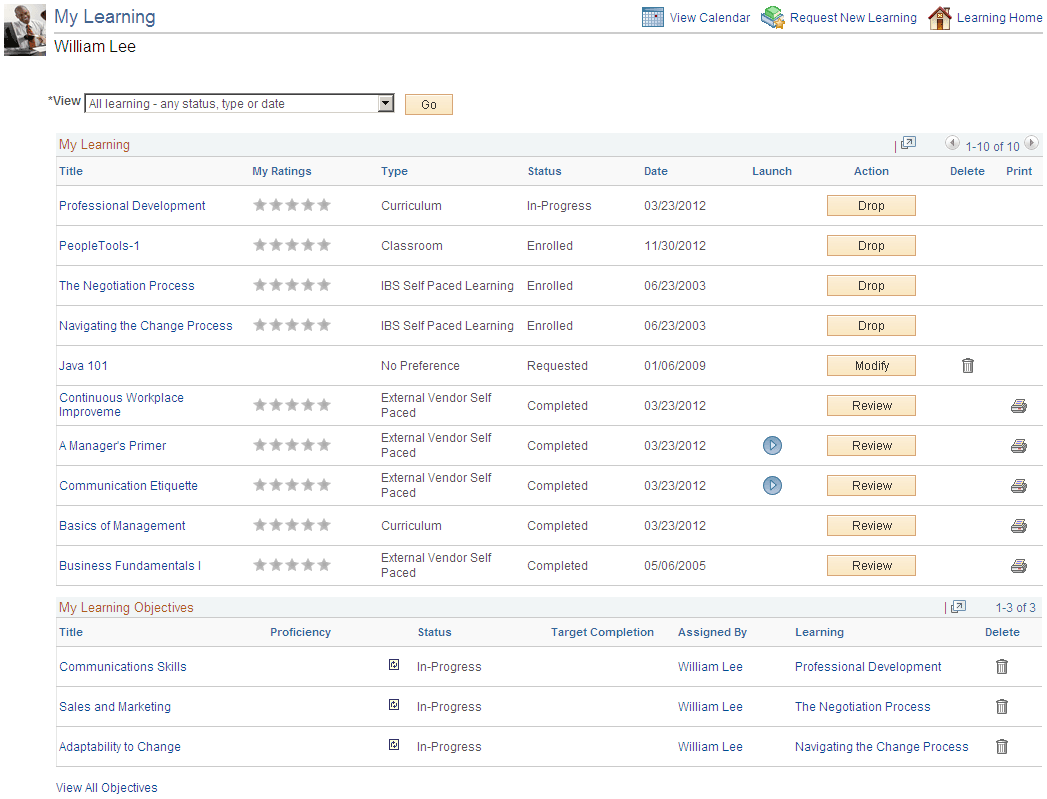Viewport: 1047px width, 799px height.
Task: Sort by the Status column header
Action: click(544, 171)
